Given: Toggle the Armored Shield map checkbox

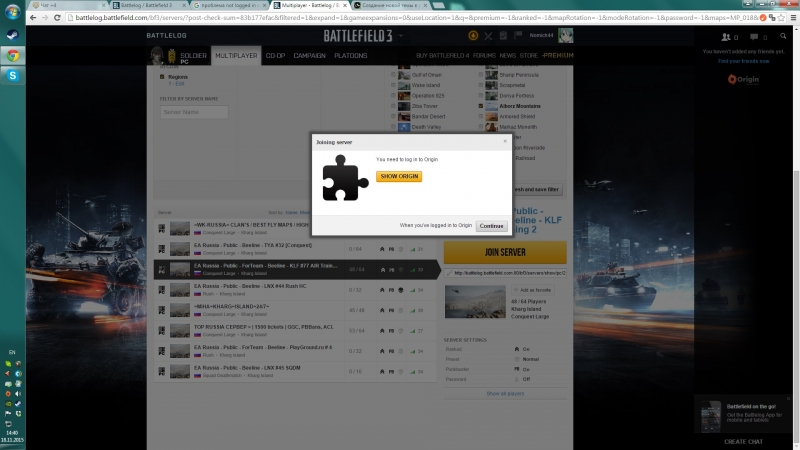Looking at the screenshot, I should tap(481, 116).
